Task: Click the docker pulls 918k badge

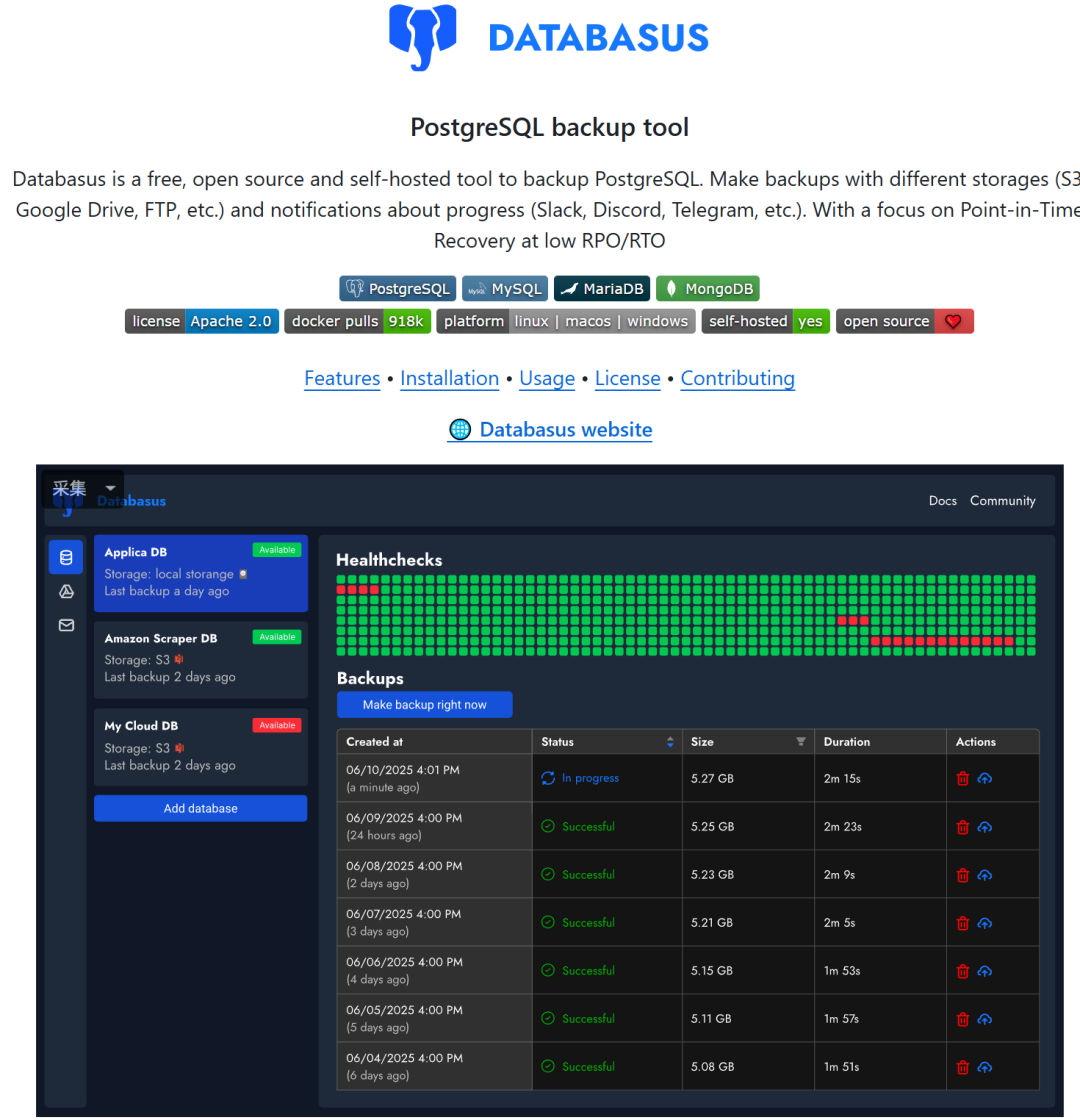Action: pos(358,321)
